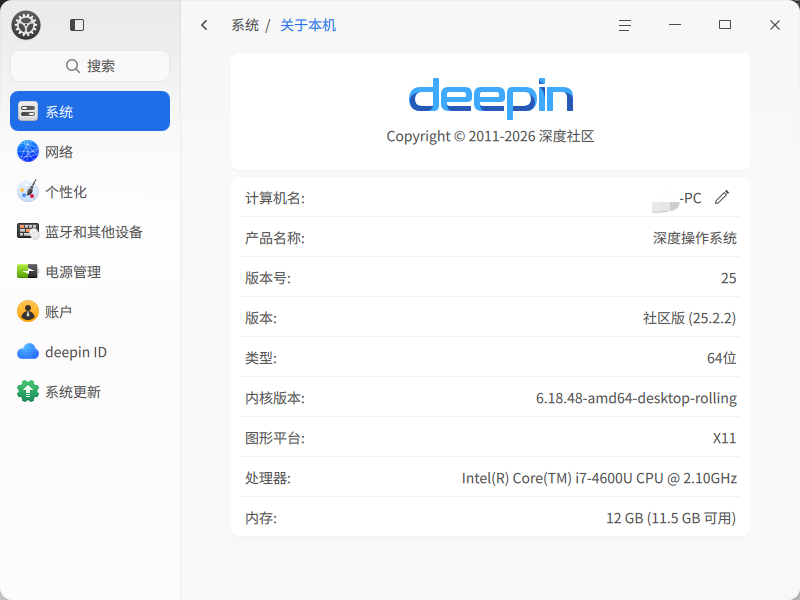
Task: Click memory value 12 GB (11.5 GB 可用)
Action: coord(671,518)
